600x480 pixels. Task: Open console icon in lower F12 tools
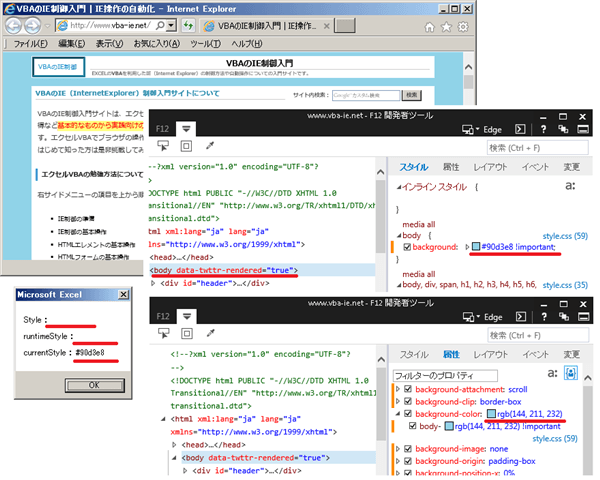click(x=521, y=317)
